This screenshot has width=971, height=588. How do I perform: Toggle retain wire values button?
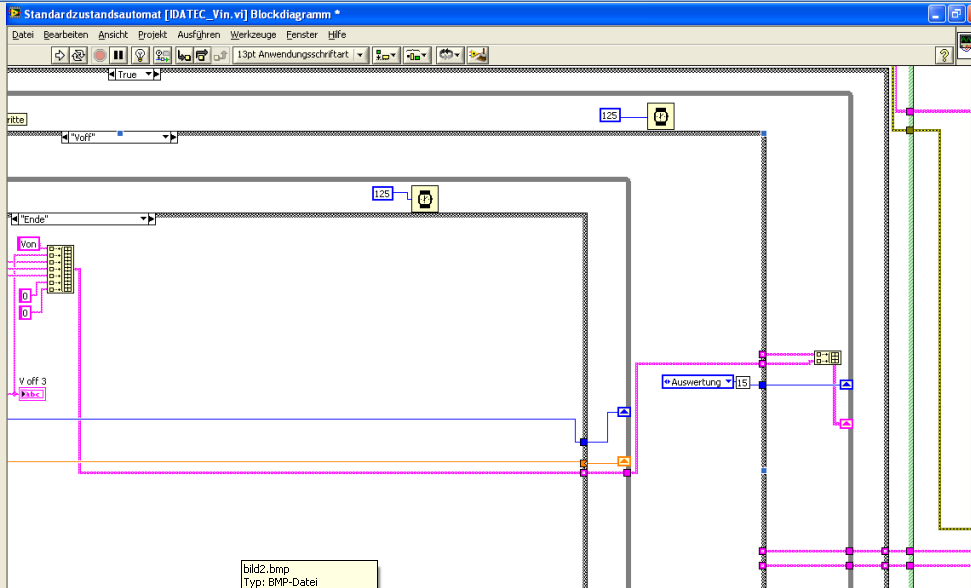[162, 55]
